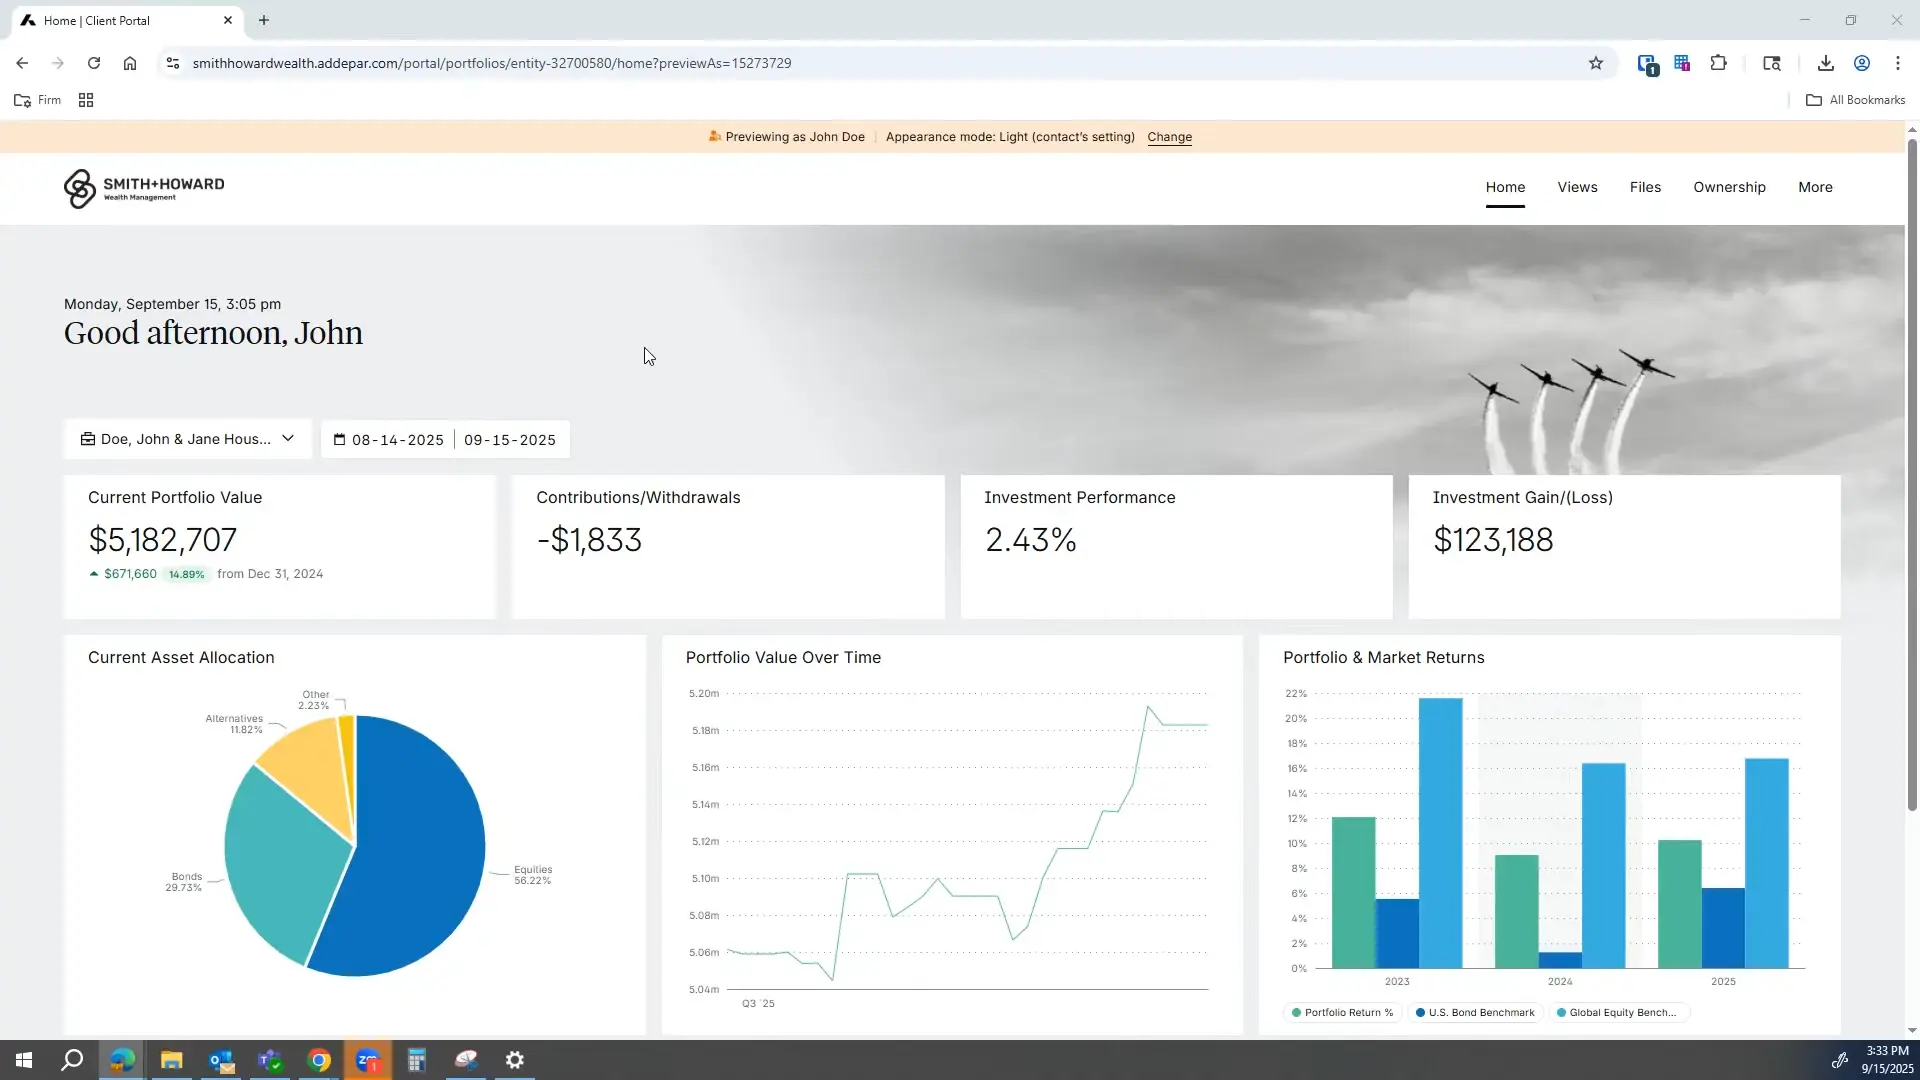Reload the page
The width and height of the screenshot is (1920, 1080).
[x=94, y=63]
